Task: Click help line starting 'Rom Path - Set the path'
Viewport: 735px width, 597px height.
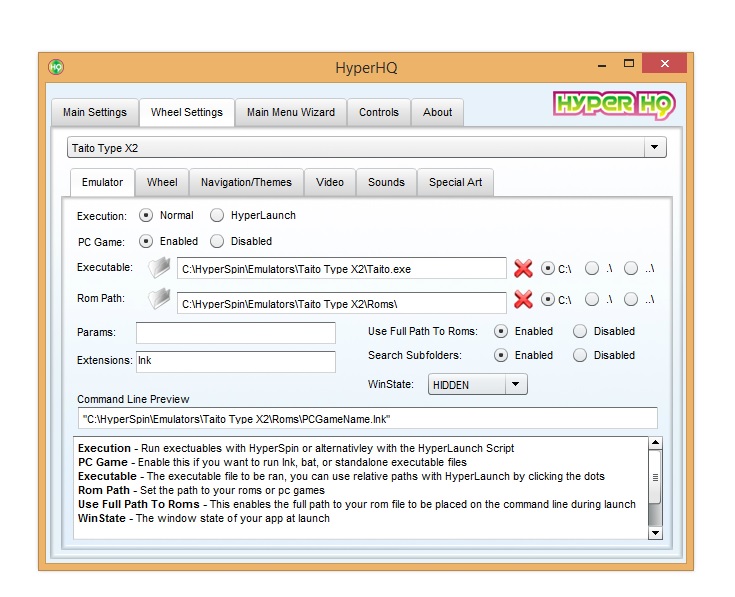Action: (201, 490)
